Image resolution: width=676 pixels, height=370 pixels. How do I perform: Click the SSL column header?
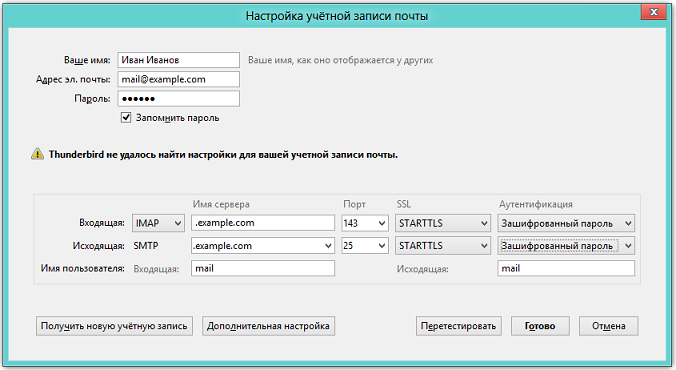tap(404, 204)
